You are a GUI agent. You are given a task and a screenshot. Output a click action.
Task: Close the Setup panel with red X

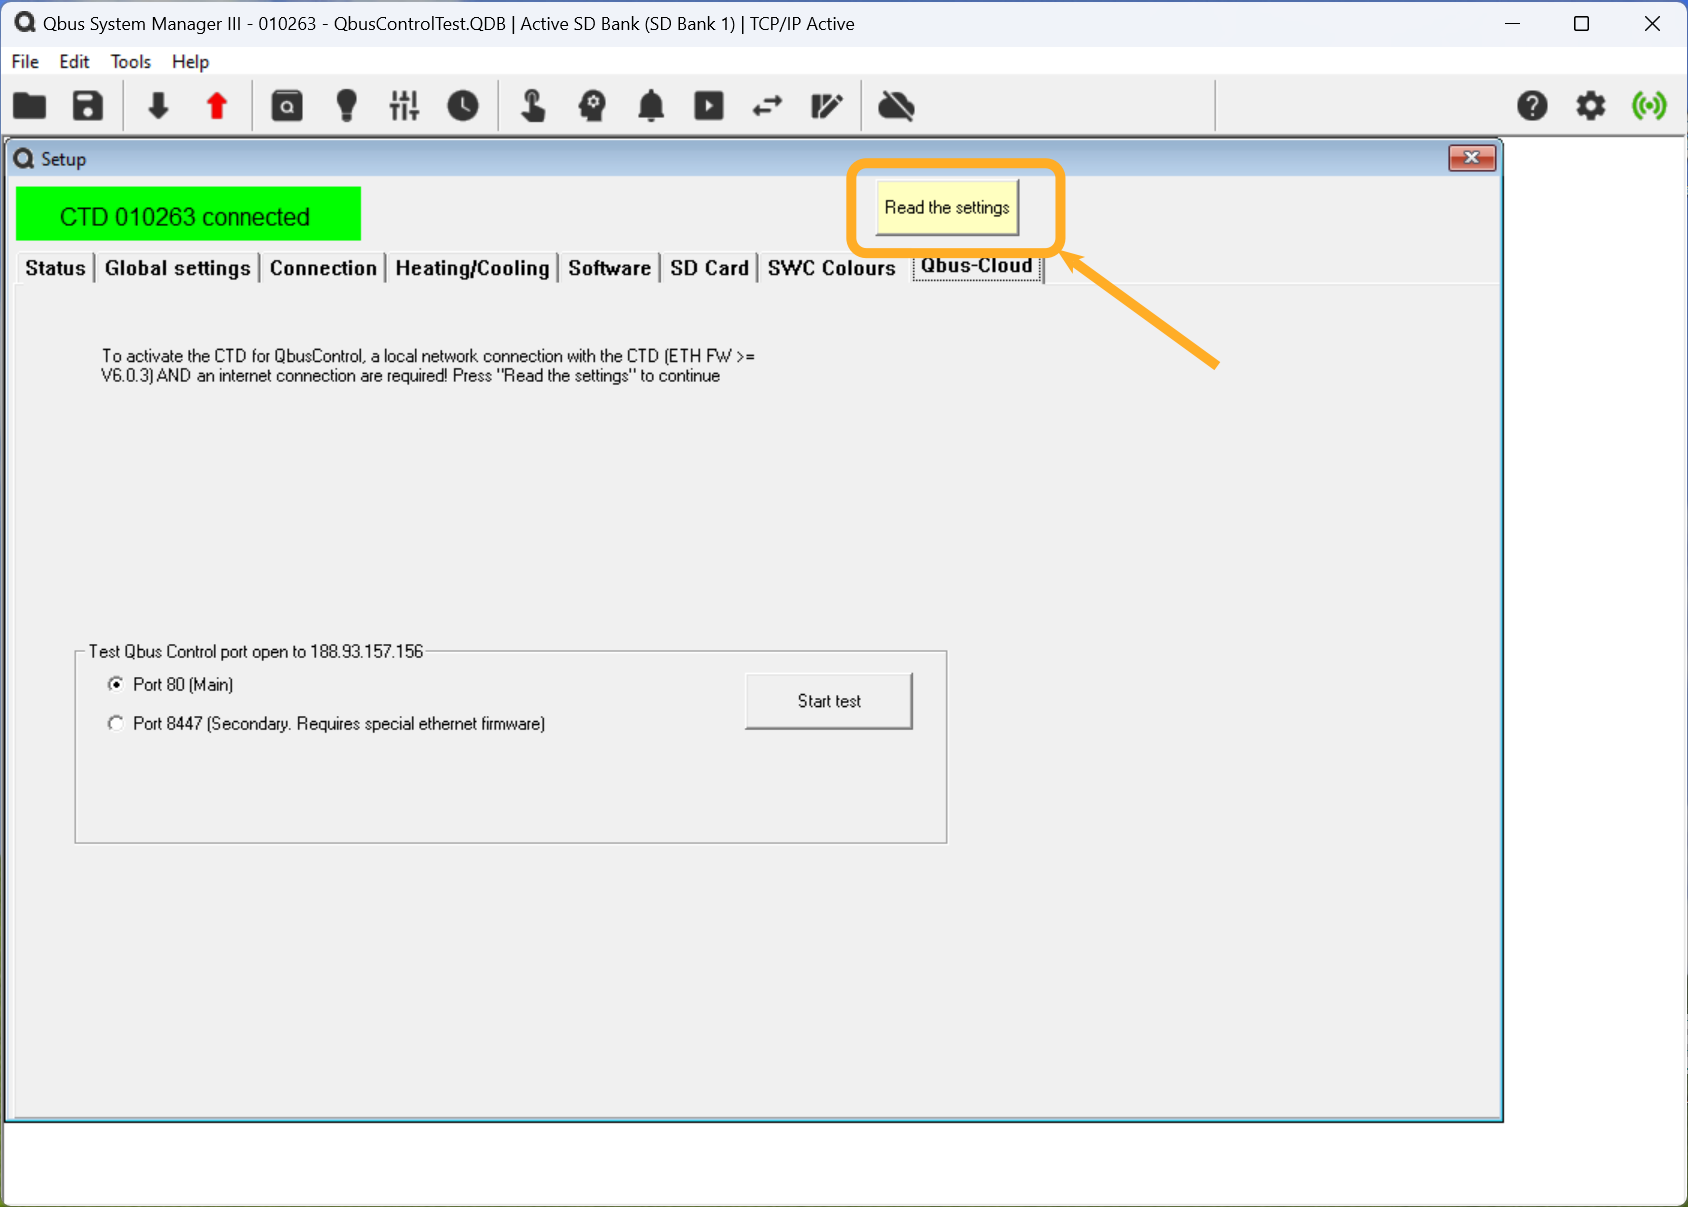[1472, 158]
